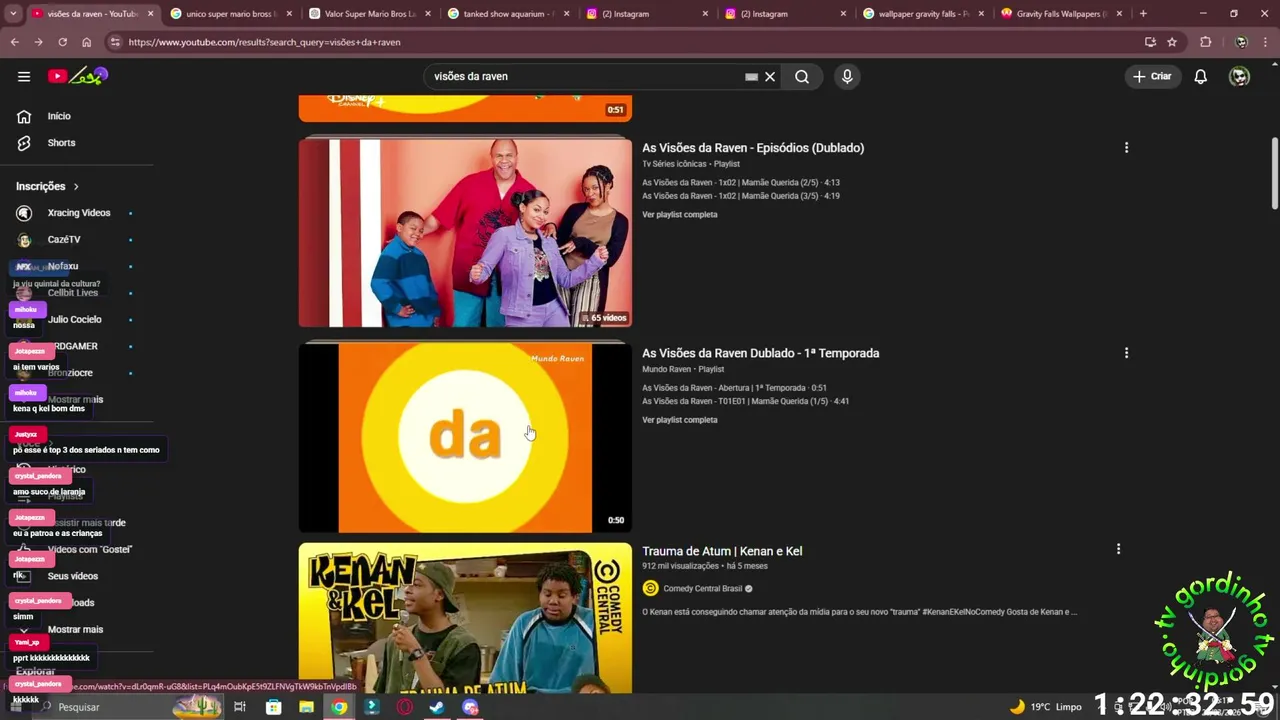The image size is (1280, 720).
Task: Clear the search box with the X
Action: coord(770,76)
